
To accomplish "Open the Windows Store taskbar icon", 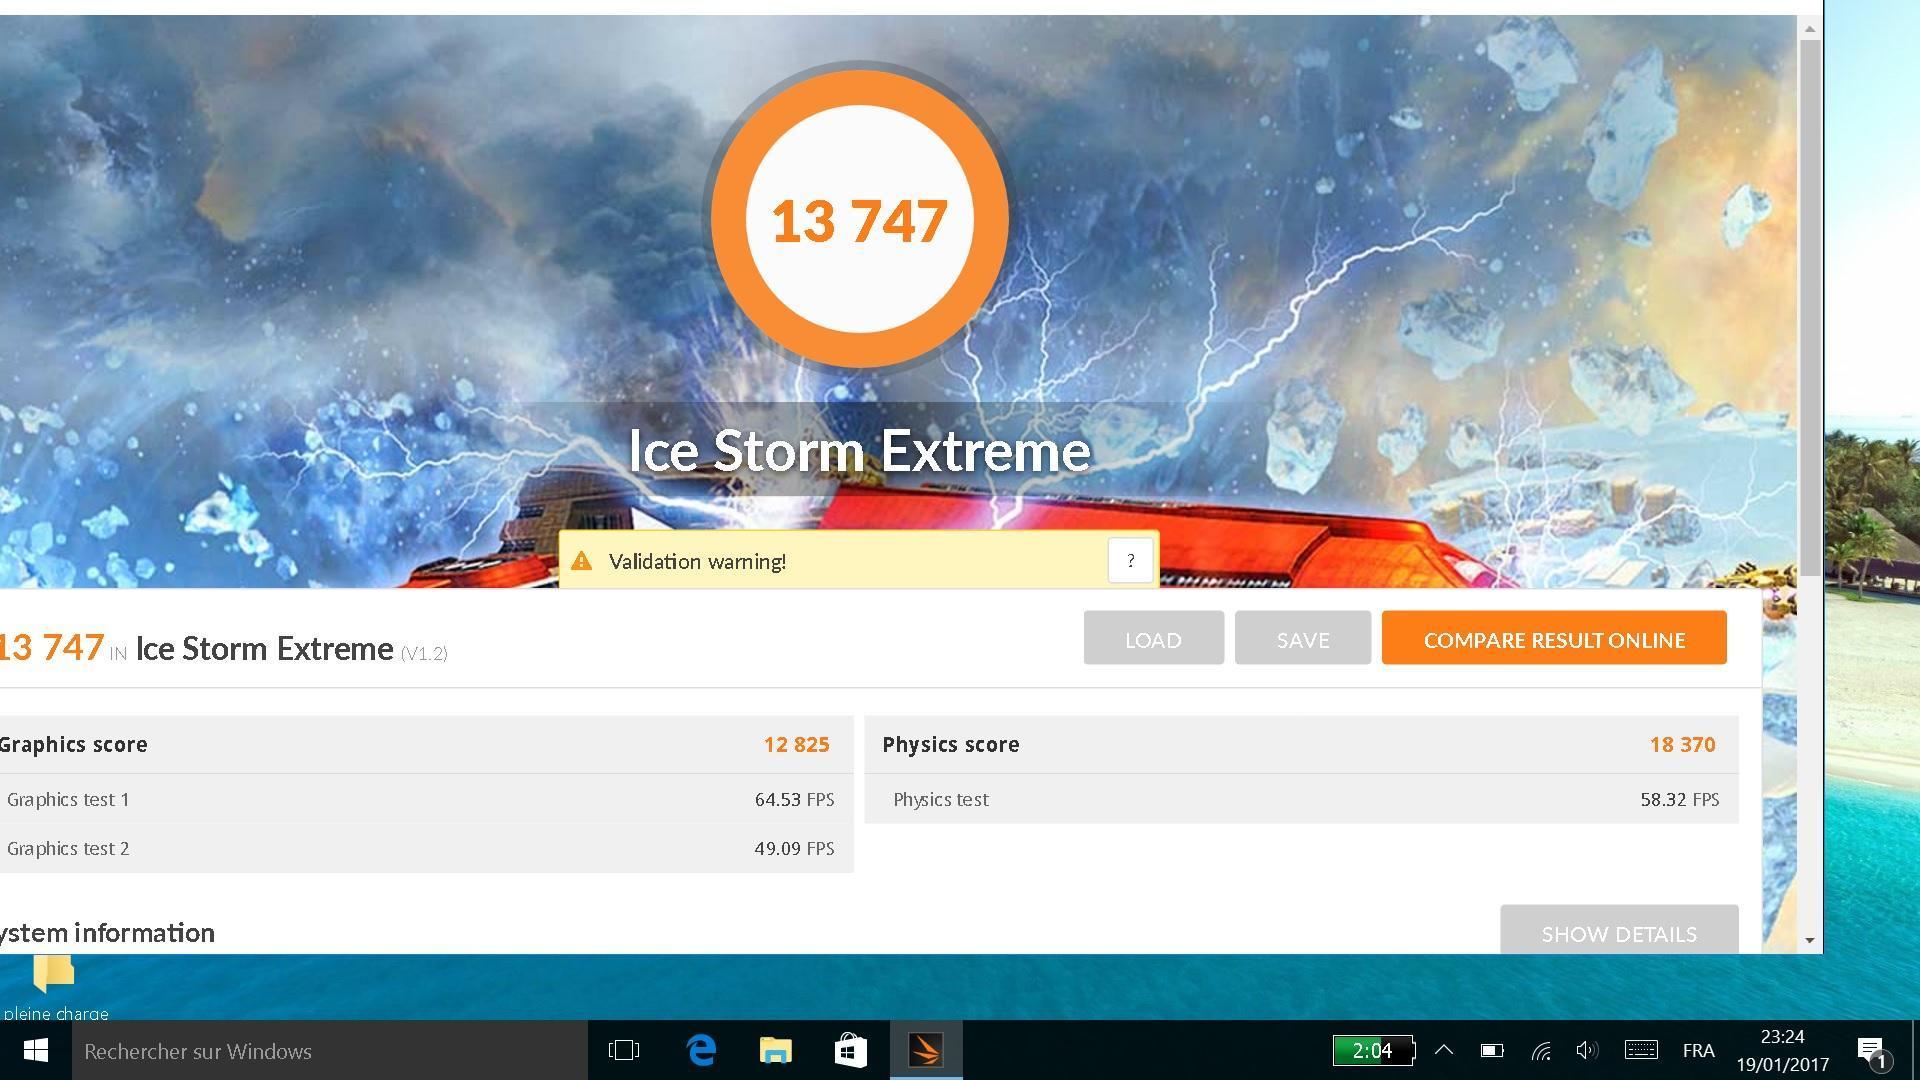I will [x=851, y=1050].
